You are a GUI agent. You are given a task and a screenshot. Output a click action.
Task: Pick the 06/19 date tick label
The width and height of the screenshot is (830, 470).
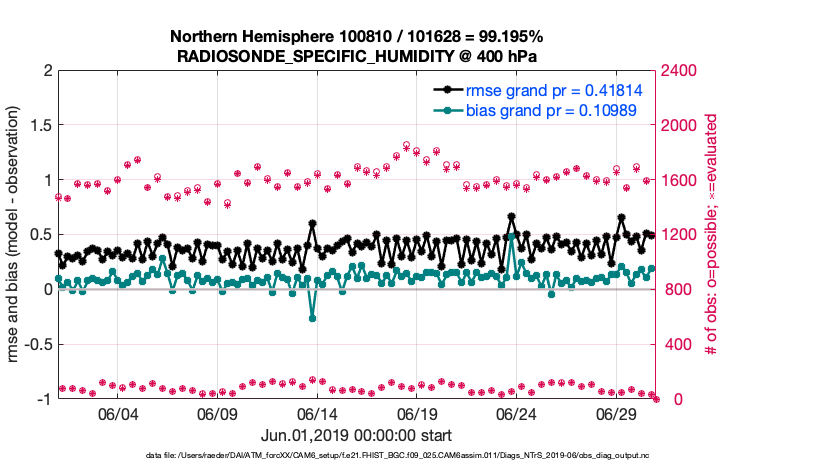click(x=417, y=414)
